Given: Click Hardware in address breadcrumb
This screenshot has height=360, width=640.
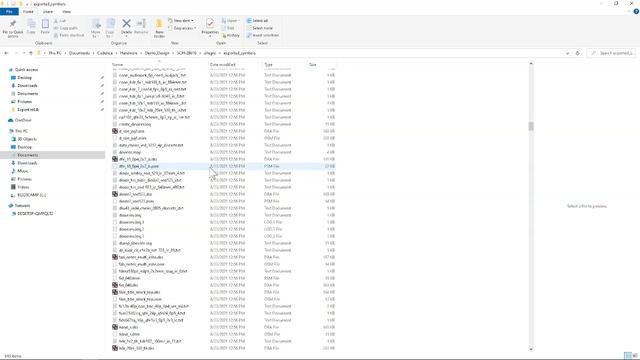Looking at the screenshot, I should [x=129, y=53].
